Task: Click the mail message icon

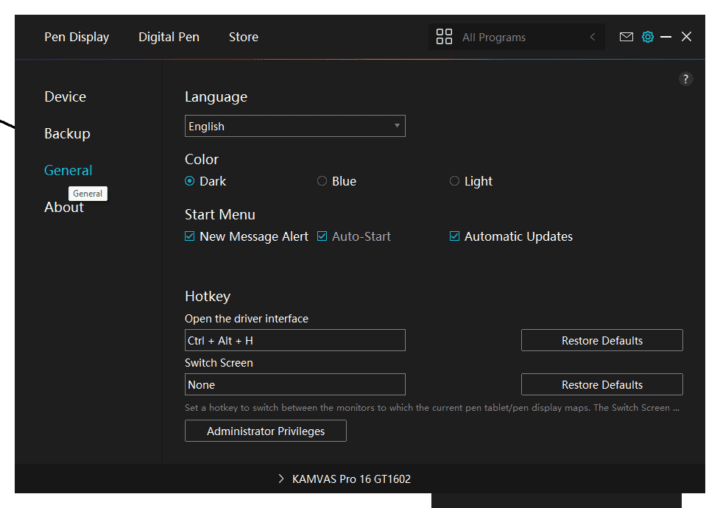Action: pos(626,37)
